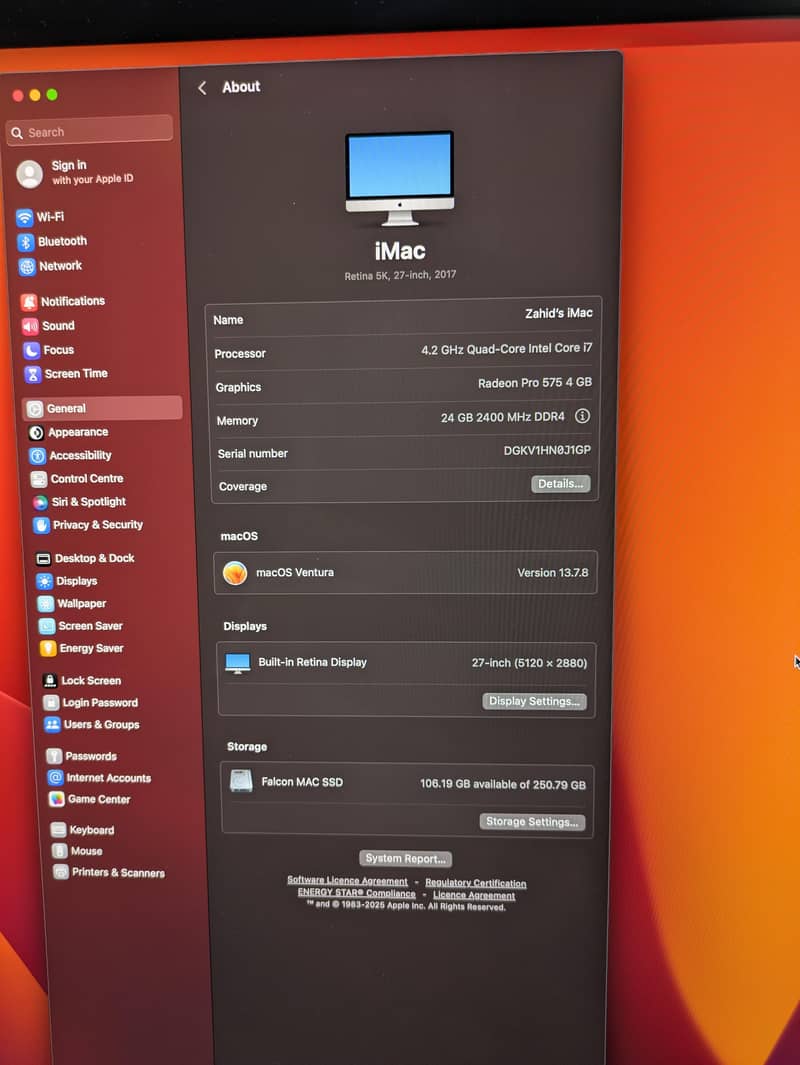Click memory value 24 GB 2400 MHz DDR4
The image size is (800, 1065).
(503, 417)
